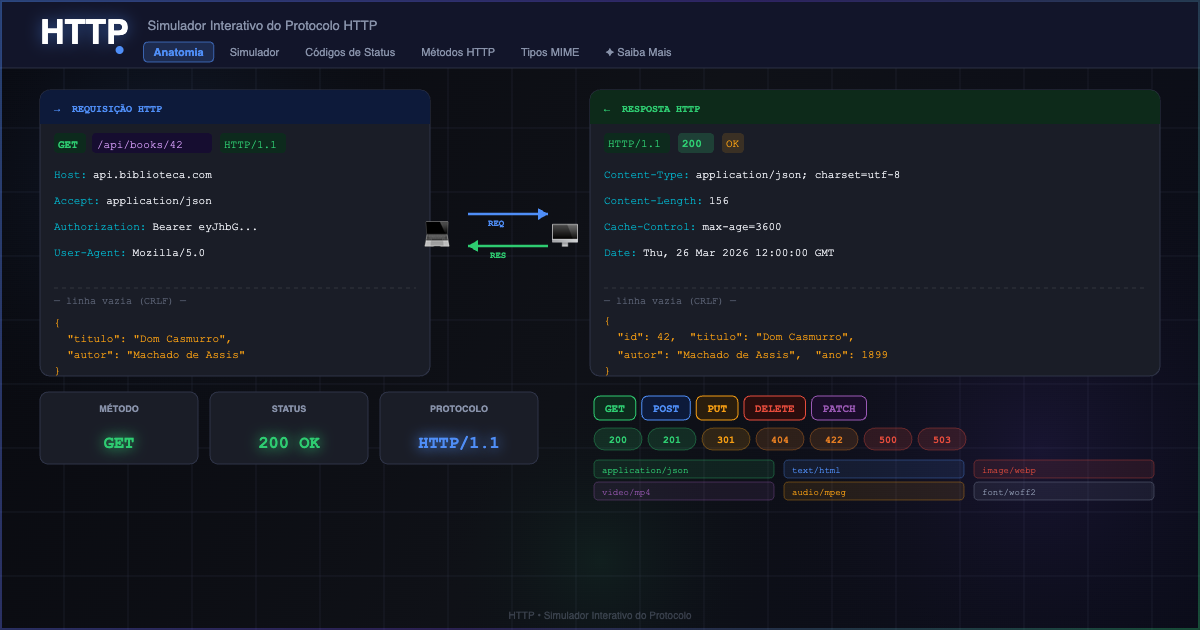Open the Simulador tab
1200x630 pixels.
pyautogui.click(x=254, y=52)
